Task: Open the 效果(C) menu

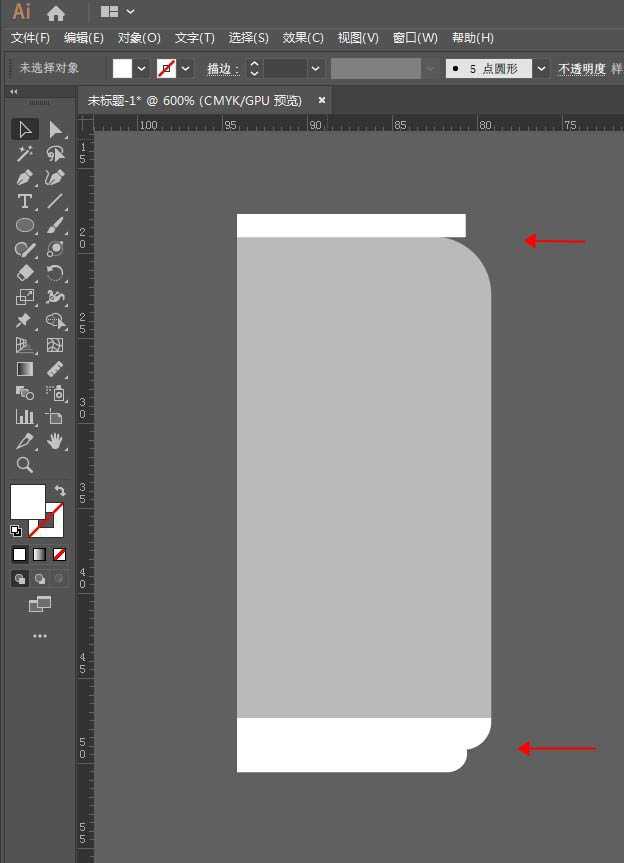Action: [x=303, y=38]
